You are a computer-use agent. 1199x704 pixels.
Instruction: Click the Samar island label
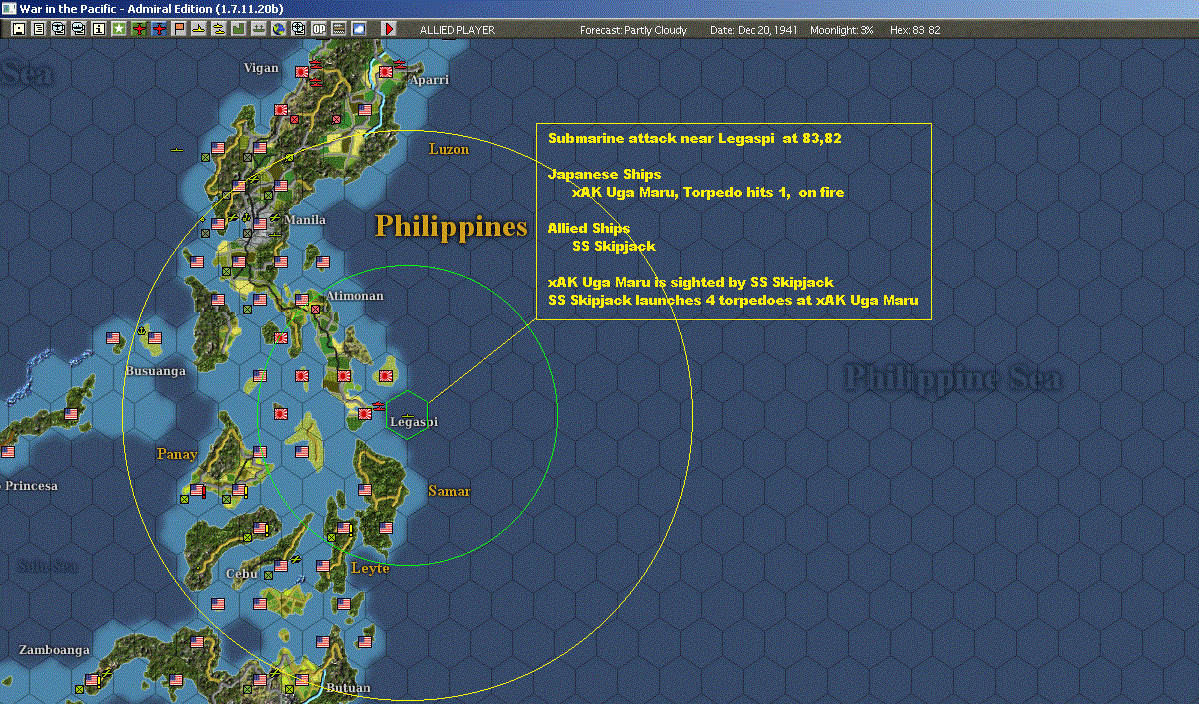click(x=449, y=491)
